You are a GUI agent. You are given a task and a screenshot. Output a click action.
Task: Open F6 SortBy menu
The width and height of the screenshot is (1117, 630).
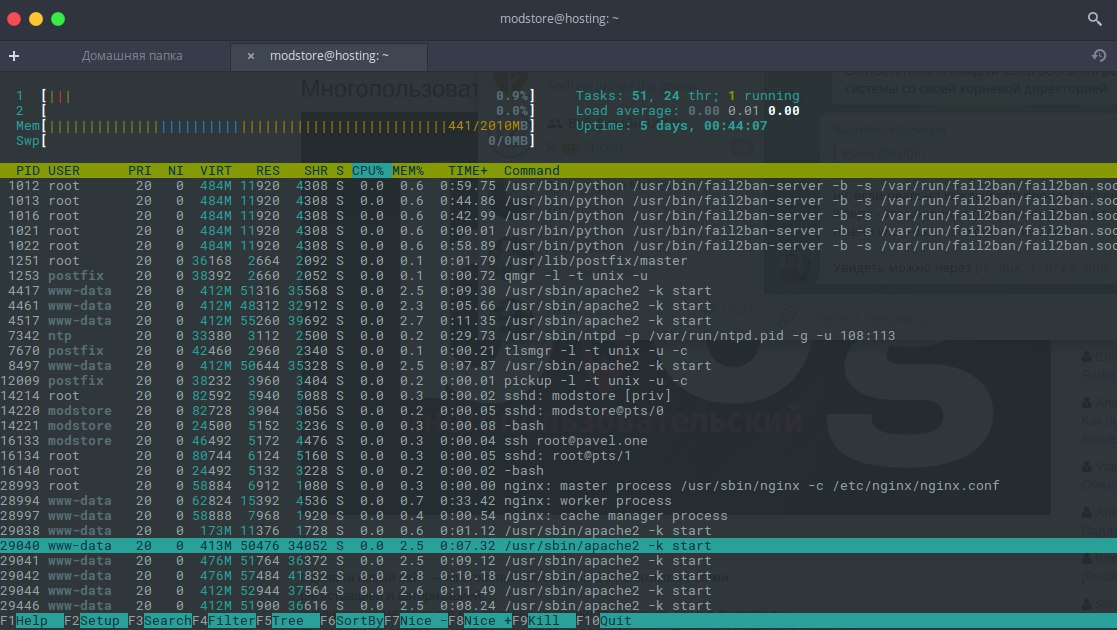tap(352, 621)
